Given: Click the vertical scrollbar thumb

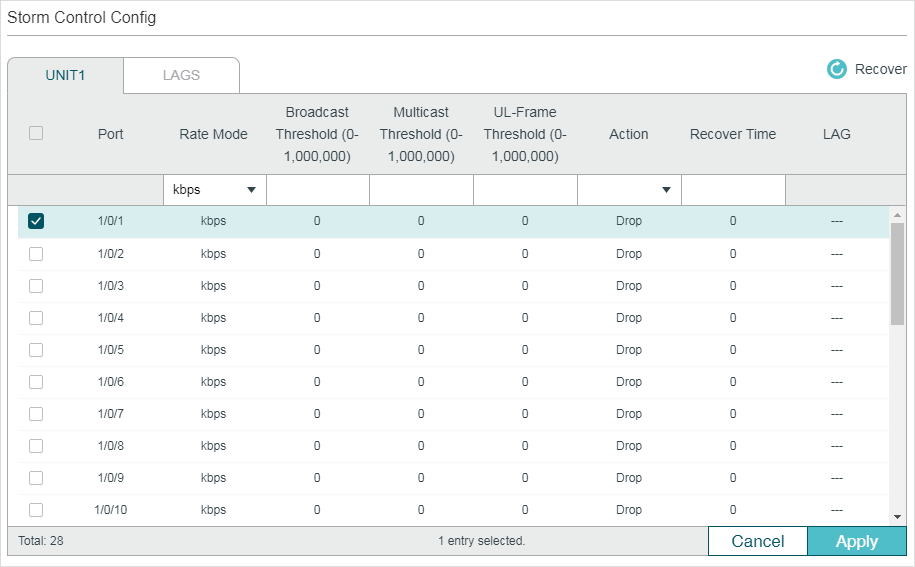Looking at the screenshot, I should [x=897, y=274].
